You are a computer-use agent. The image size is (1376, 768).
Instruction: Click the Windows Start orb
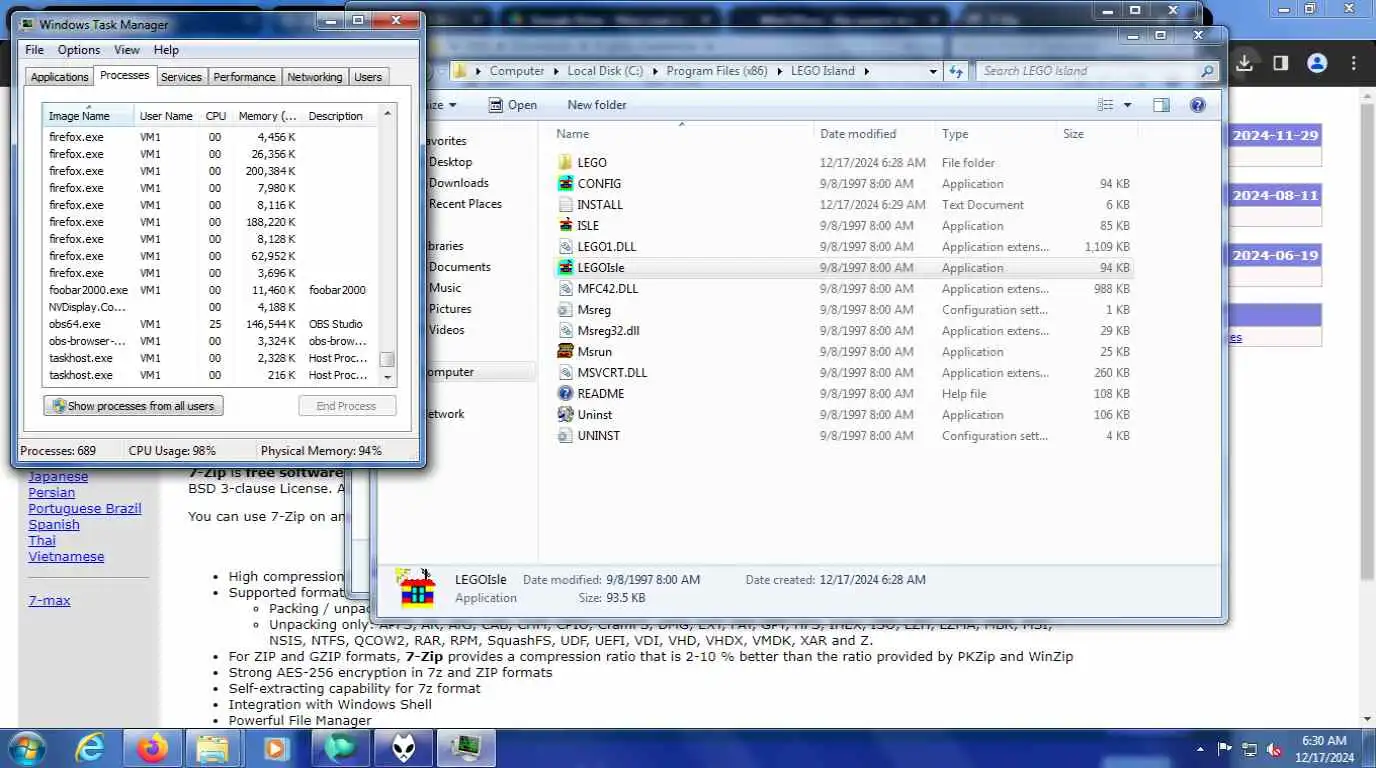[x=27, y=748]
